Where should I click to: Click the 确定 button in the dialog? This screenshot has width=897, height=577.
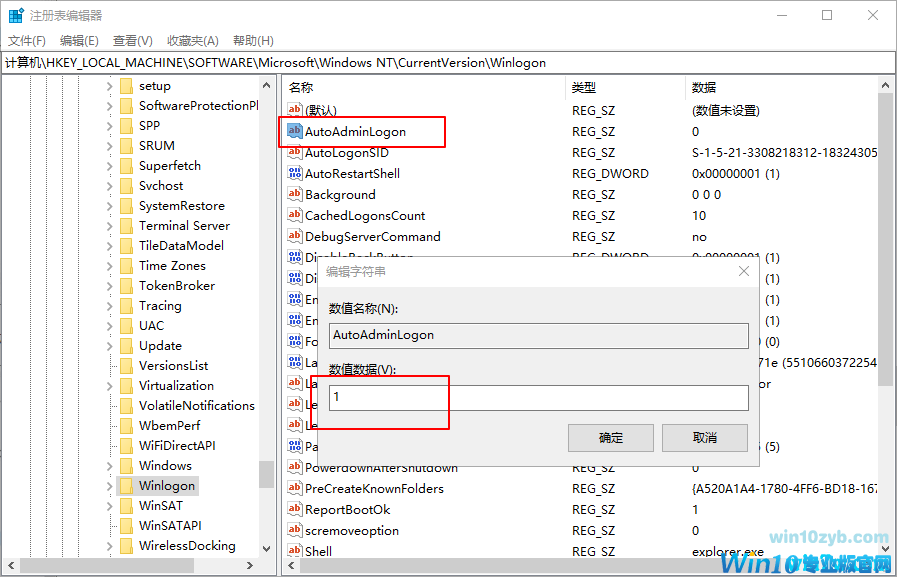[x=610, y=437]
